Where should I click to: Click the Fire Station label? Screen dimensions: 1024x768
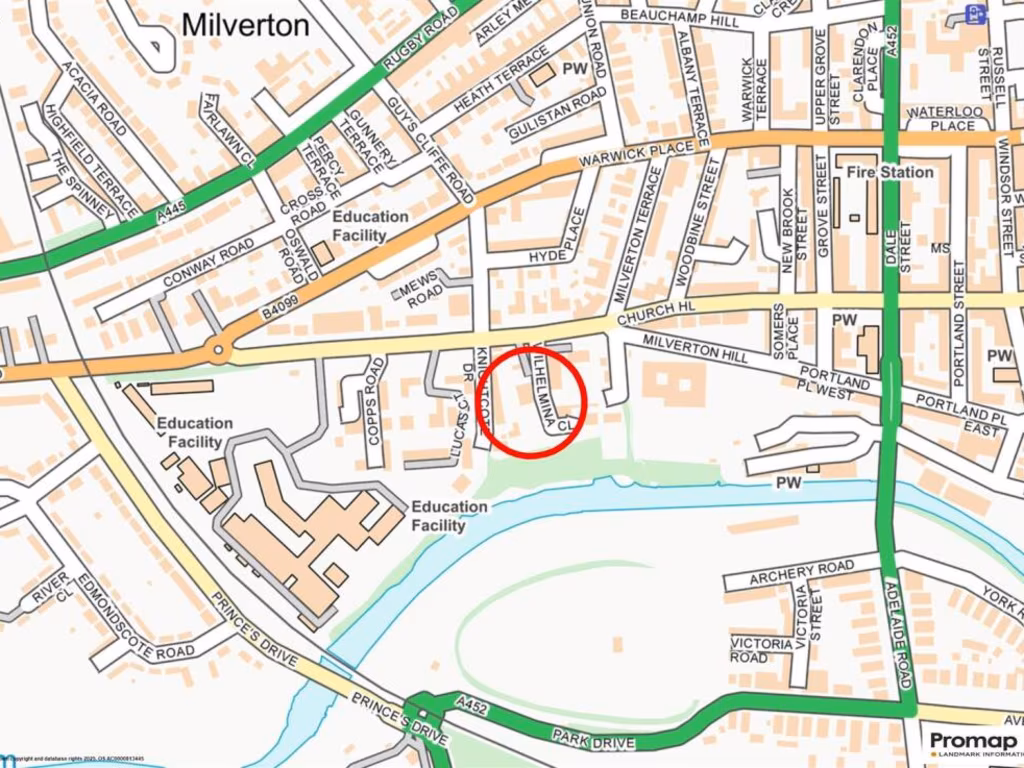pyautogui.click(x=889, y=172)
